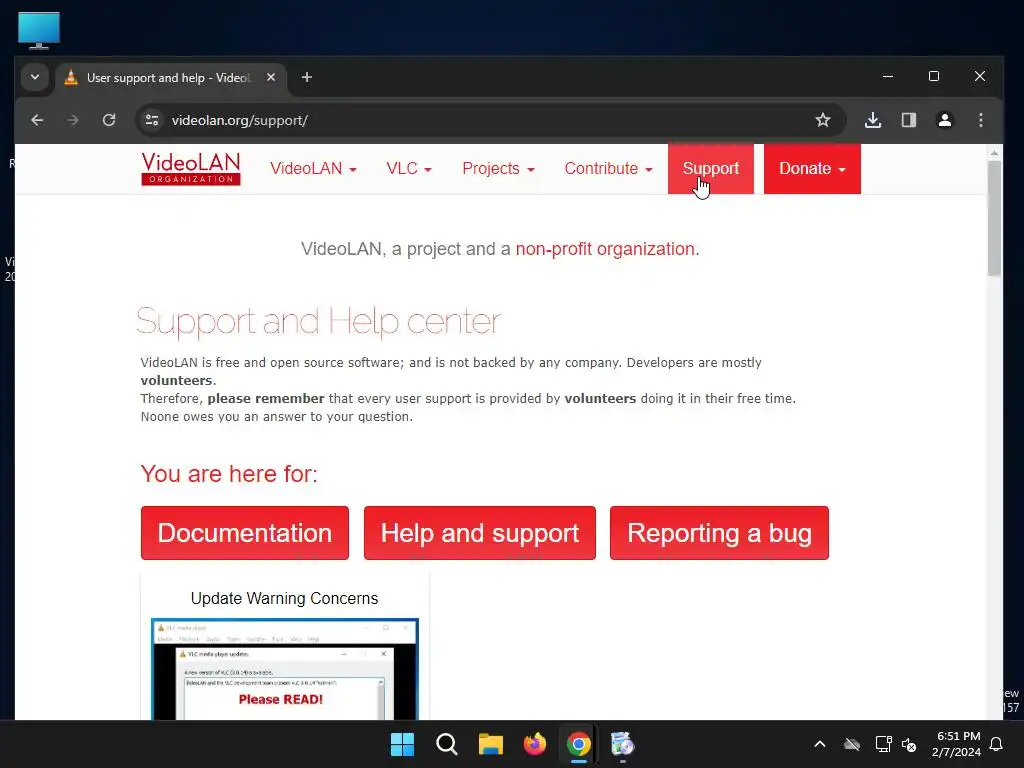1024x768 pixels.
Task: Go back to the previous page
Action: pyautogui.click(x=37, y=120)
